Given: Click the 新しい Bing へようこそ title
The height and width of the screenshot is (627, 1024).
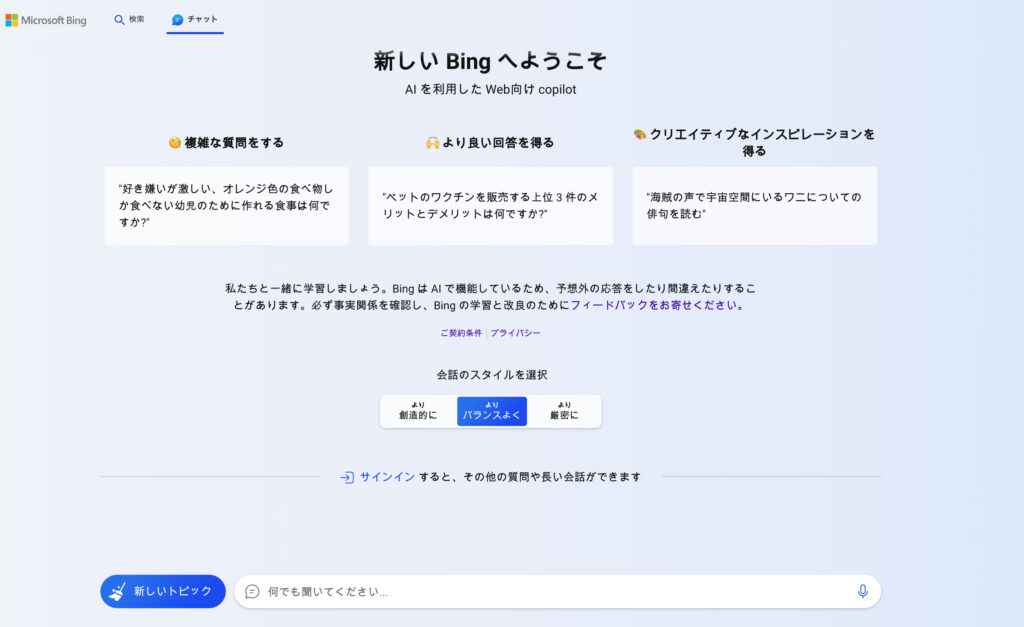Looking at the screenshot, I should (490, 61).
